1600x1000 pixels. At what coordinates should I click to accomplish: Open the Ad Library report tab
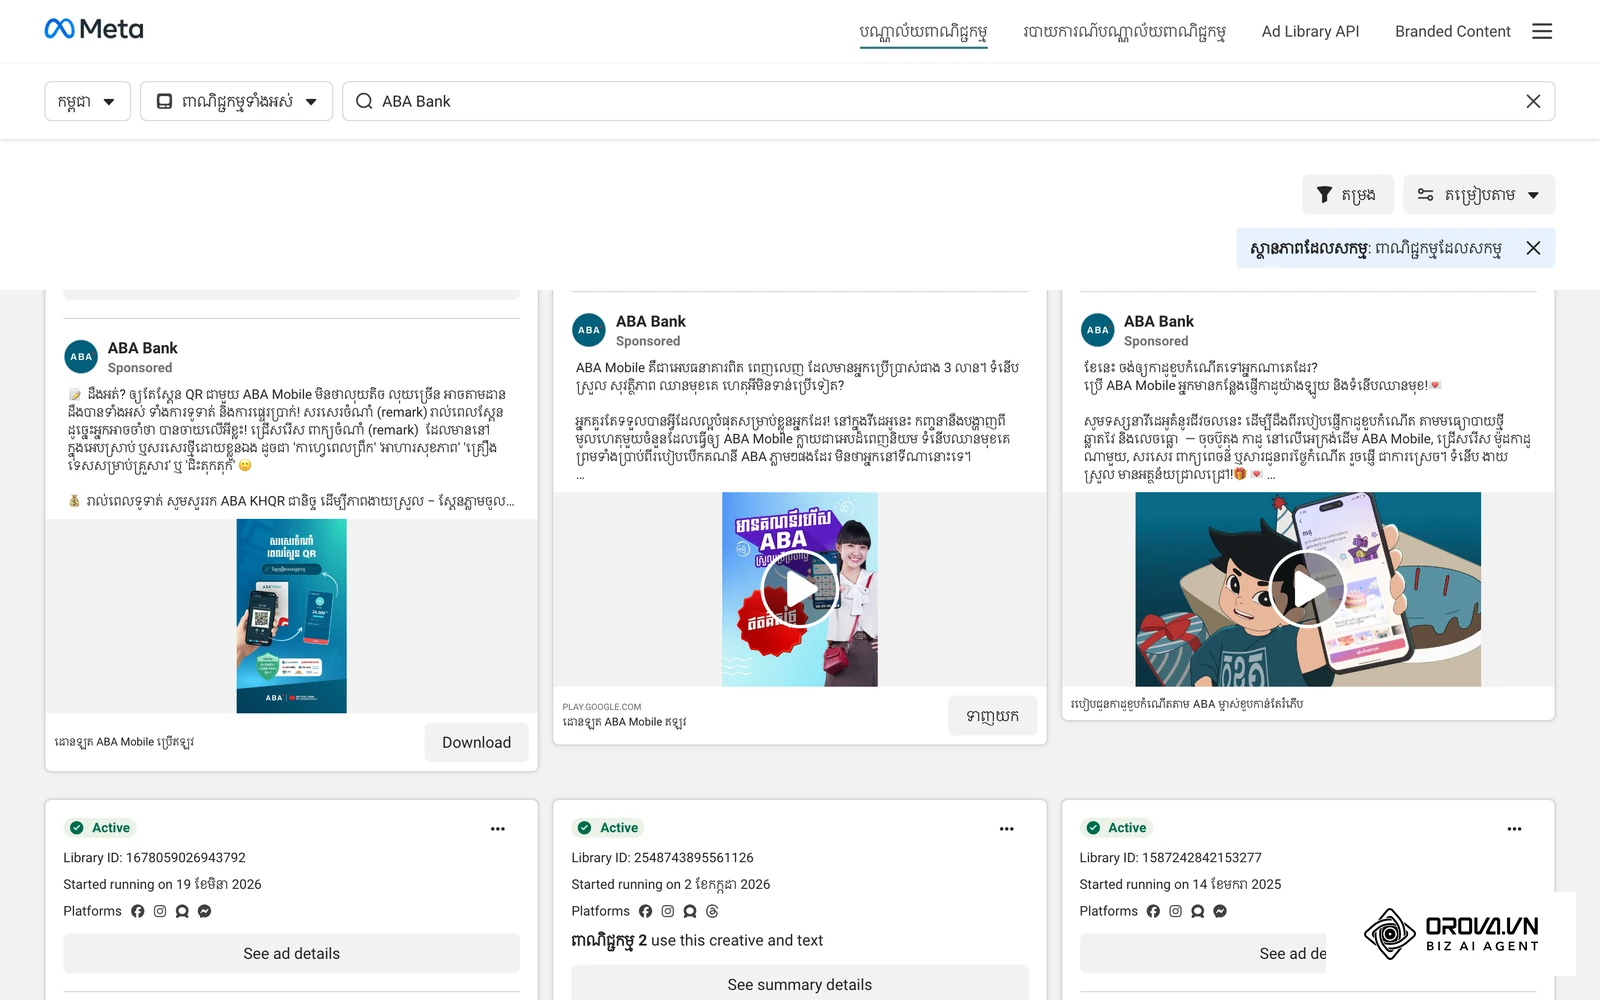point(1124,31)
